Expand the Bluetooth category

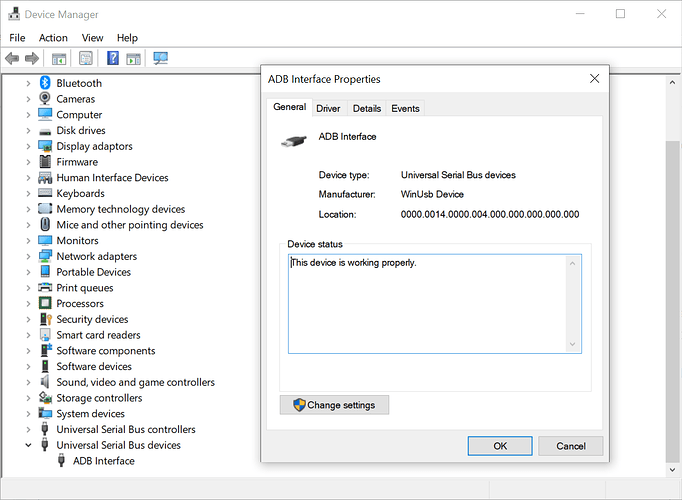[28, 83]
